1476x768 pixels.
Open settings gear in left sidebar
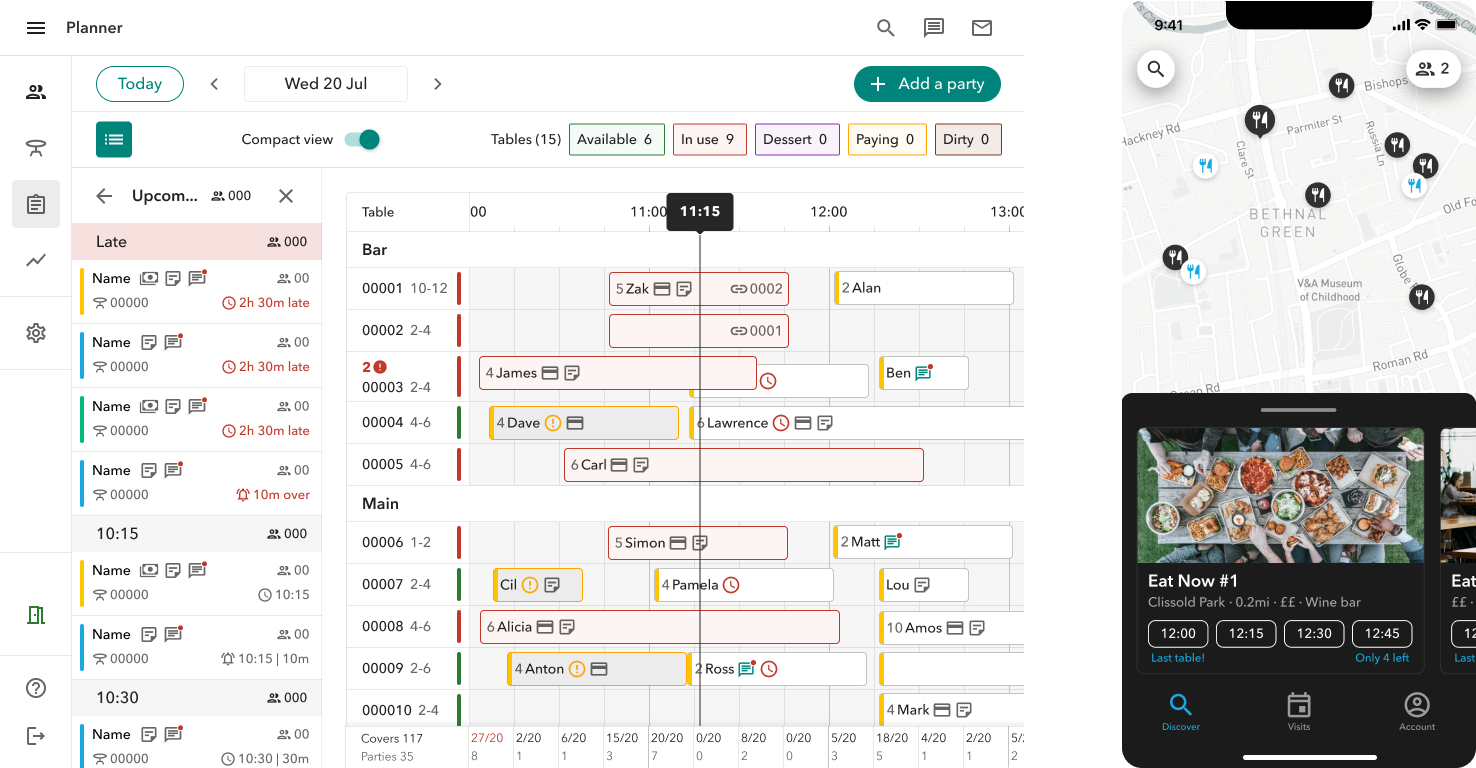coord(36,333)
